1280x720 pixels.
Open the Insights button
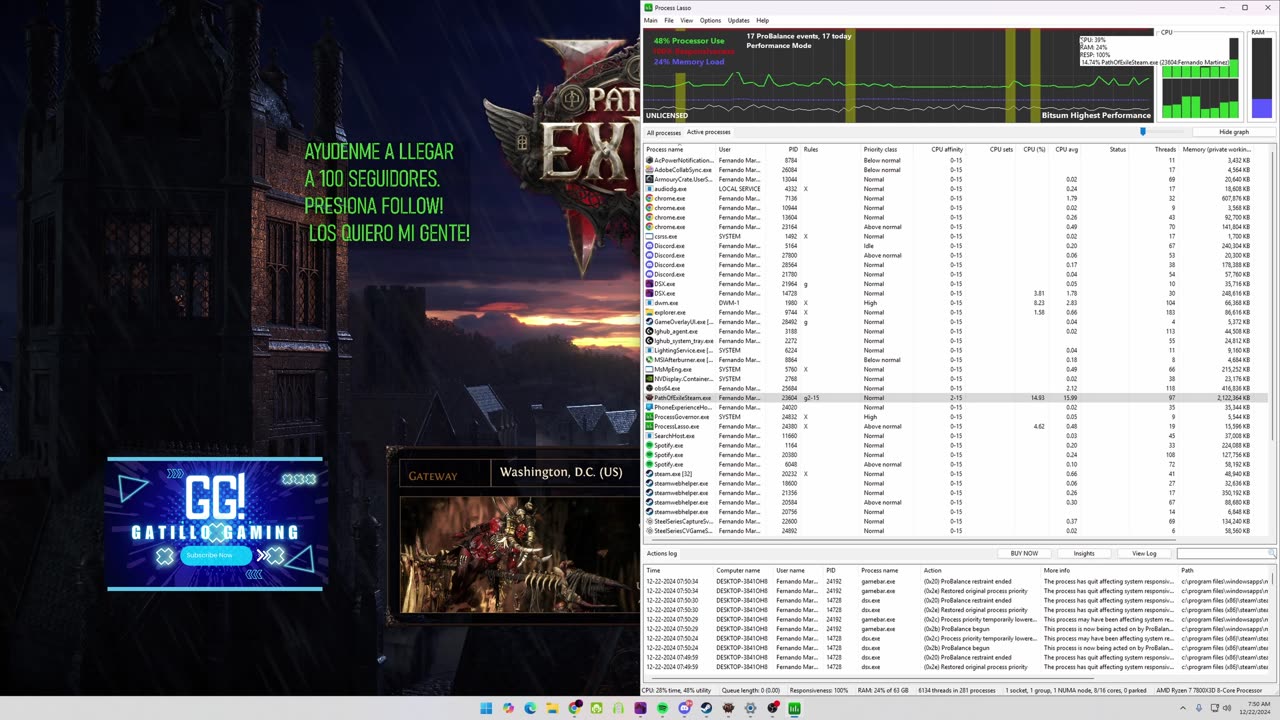(1084, 553)
